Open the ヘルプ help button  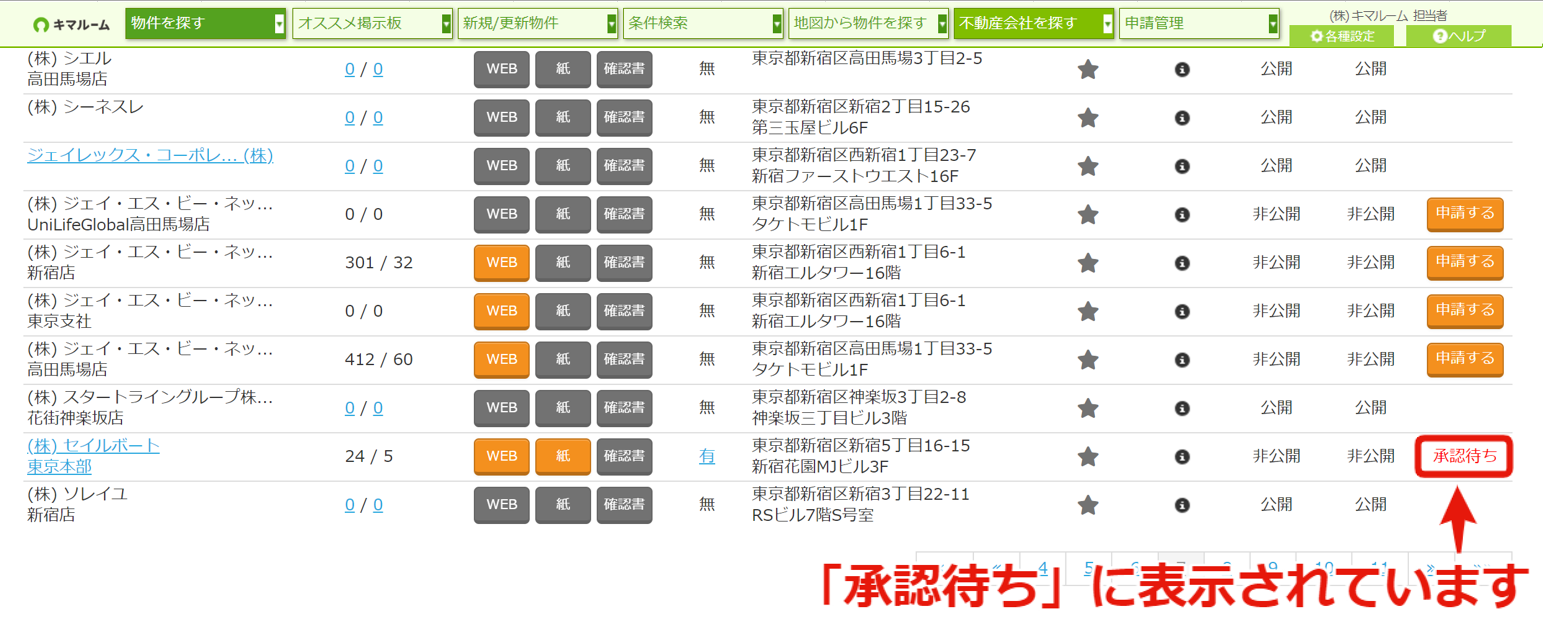(1458, 36)
